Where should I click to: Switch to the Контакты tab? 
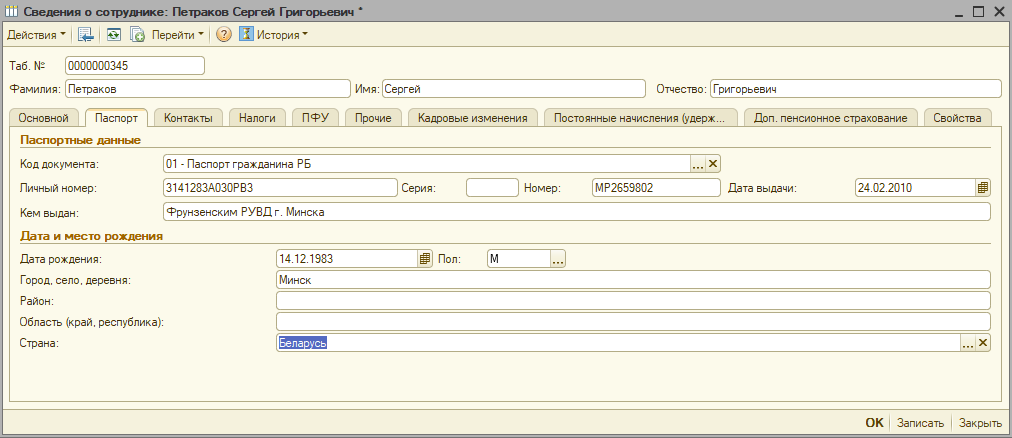(188, 118)
